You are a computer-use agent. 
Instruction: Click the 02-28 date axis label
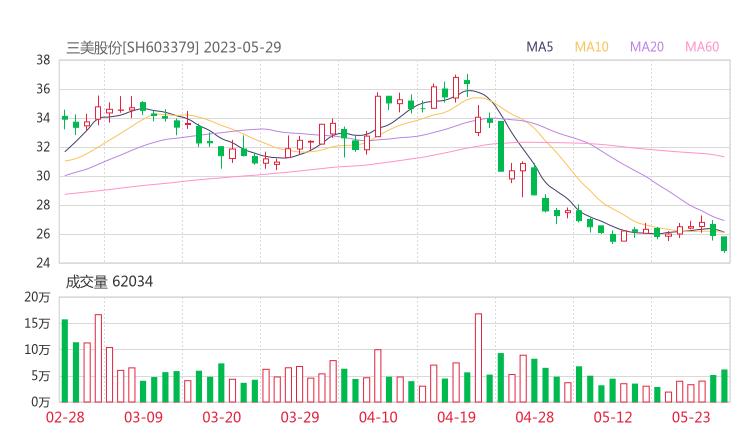[65, 417]
